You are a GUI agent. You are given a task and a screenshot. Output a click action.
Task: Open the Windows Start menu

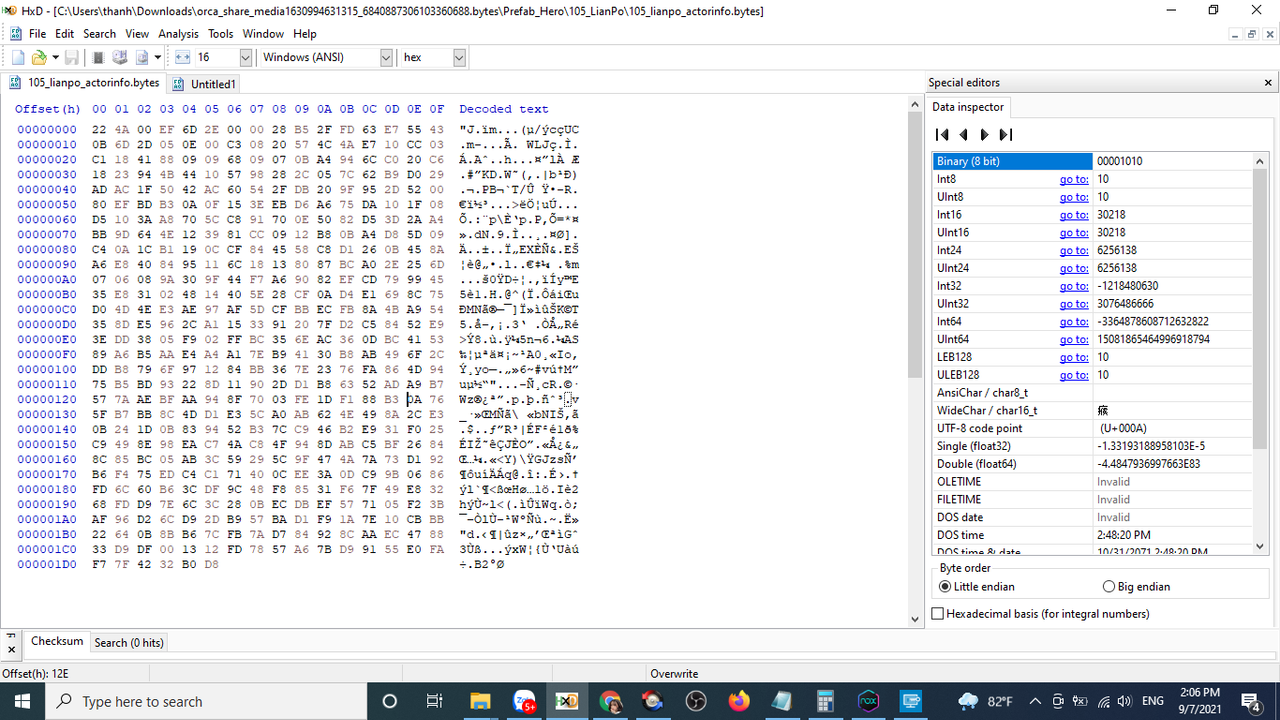coord(23,701)
